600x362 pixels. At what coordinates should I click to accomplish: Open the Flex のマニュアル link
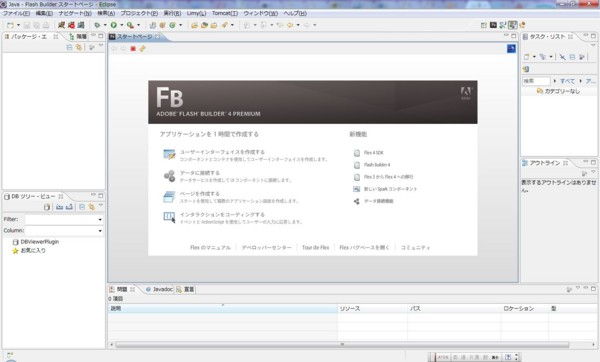point(210,248)
